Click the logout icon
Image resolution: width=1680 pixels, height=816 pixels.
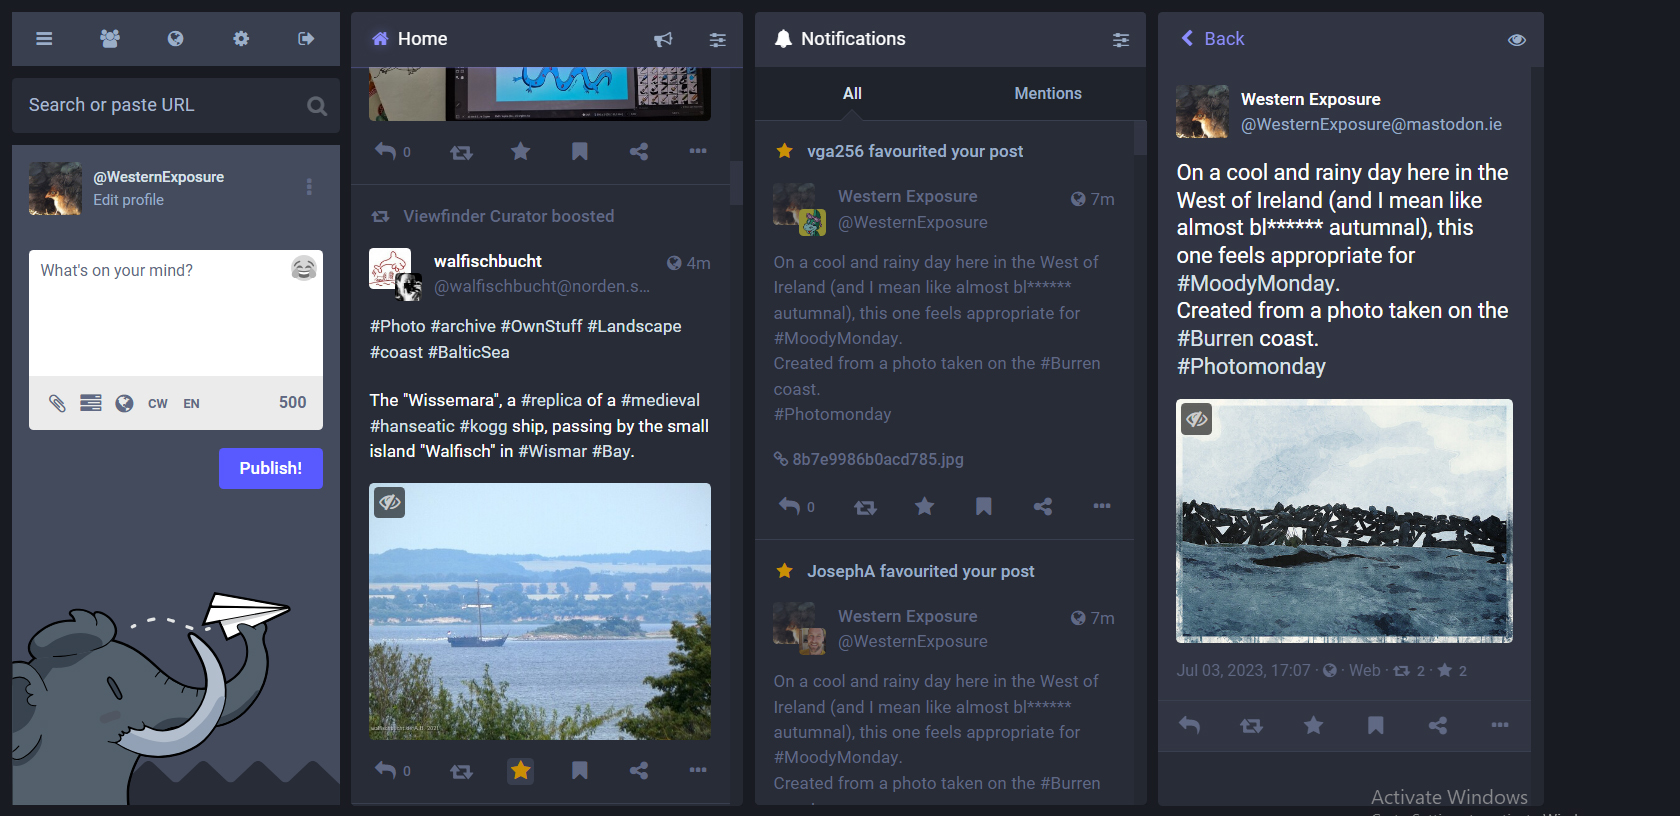pyautogui.click(x=306, y=39)
